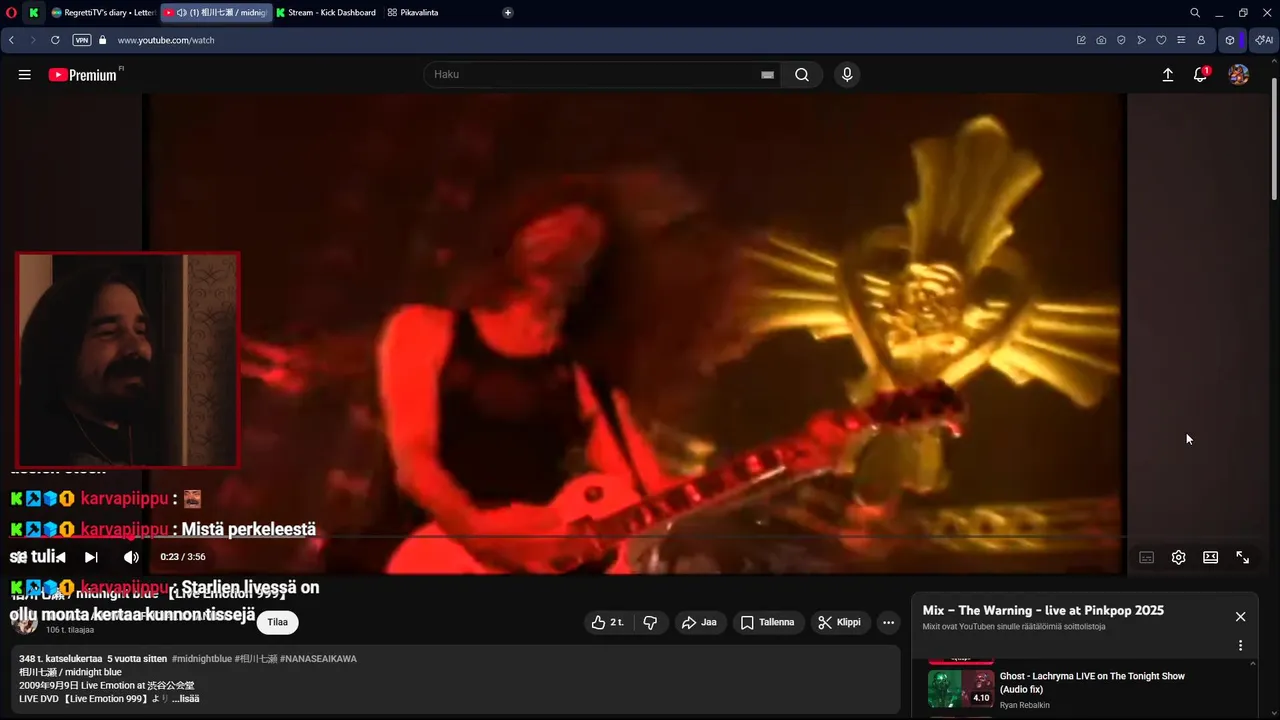Take a snapshot with the camera icon
Screen dimensions: 1280x720
(1101, 40)
